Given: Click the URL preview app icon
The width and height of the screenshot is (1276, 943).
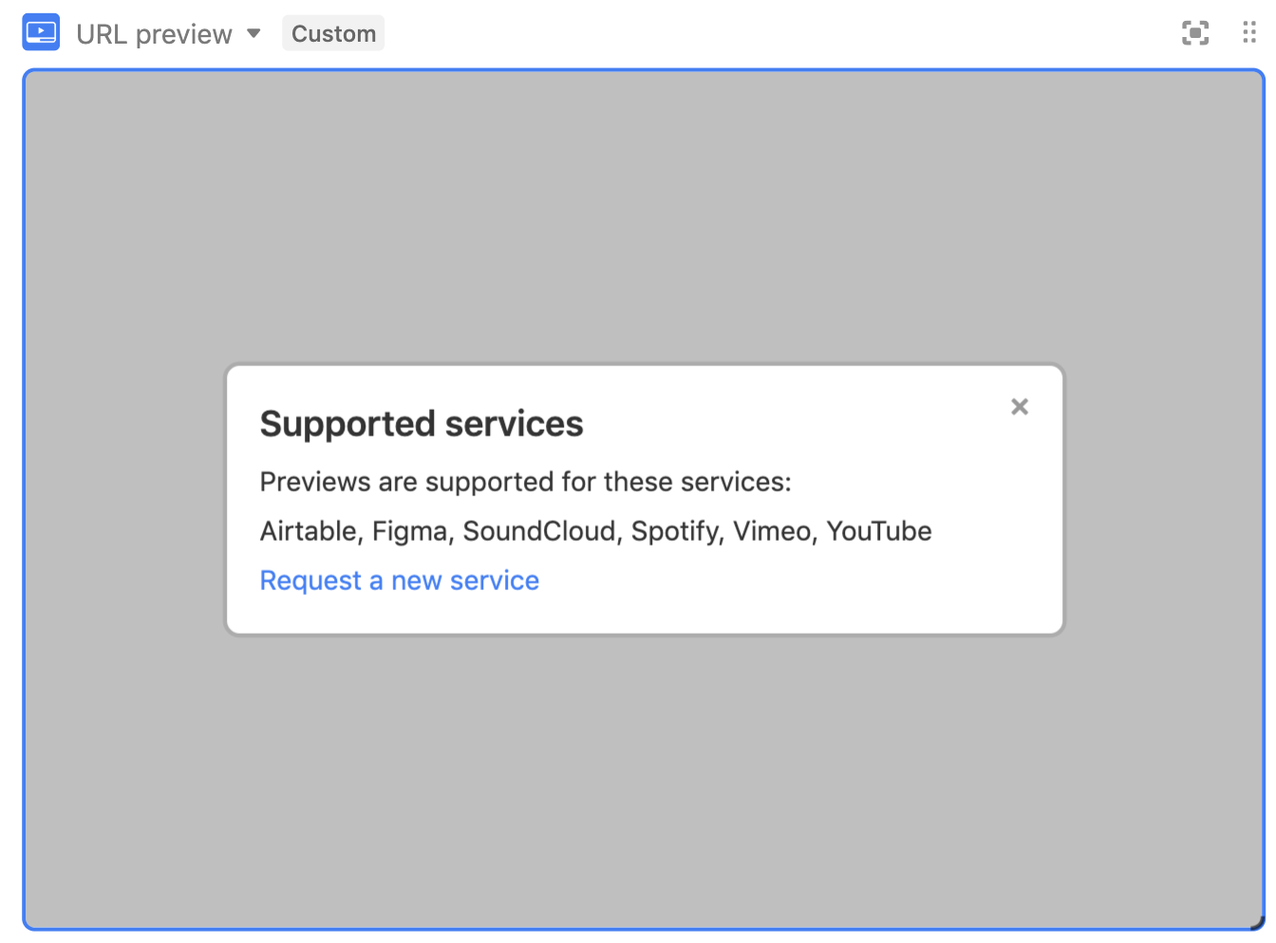Looking at the screenshot, I should (x=41, y=32).
